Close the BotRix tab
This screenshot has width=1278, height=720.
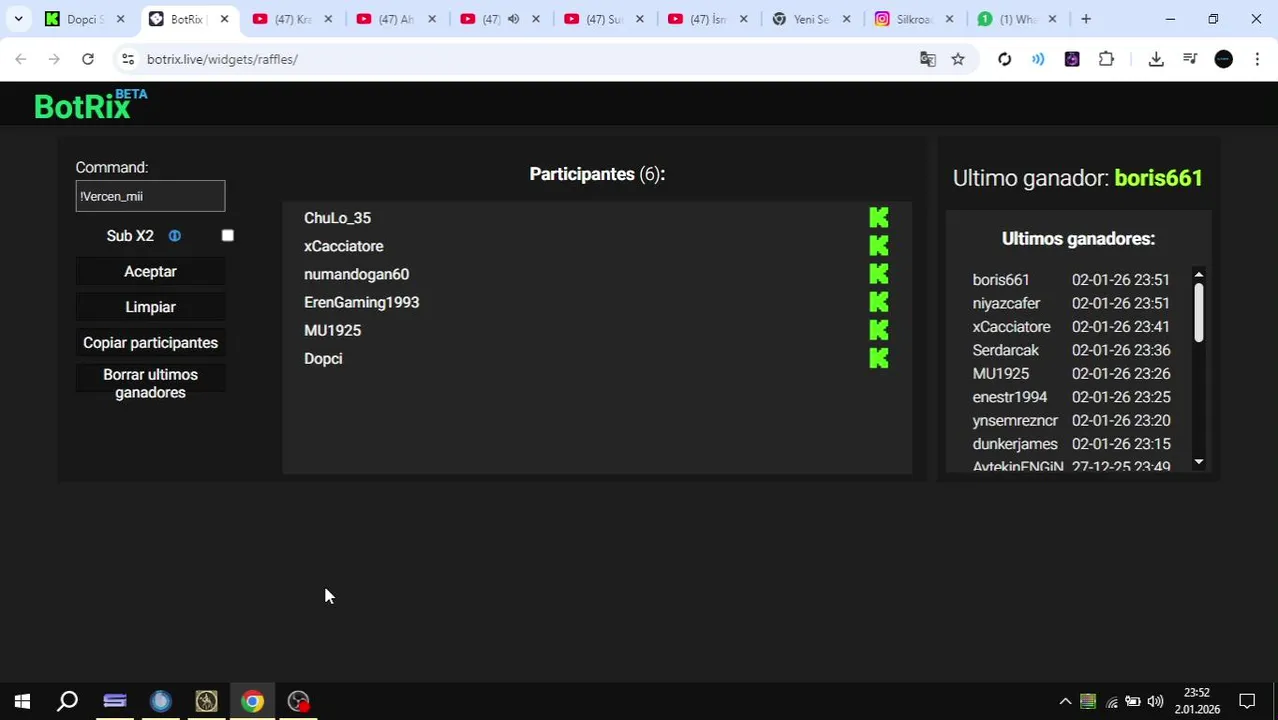(224, 19)
